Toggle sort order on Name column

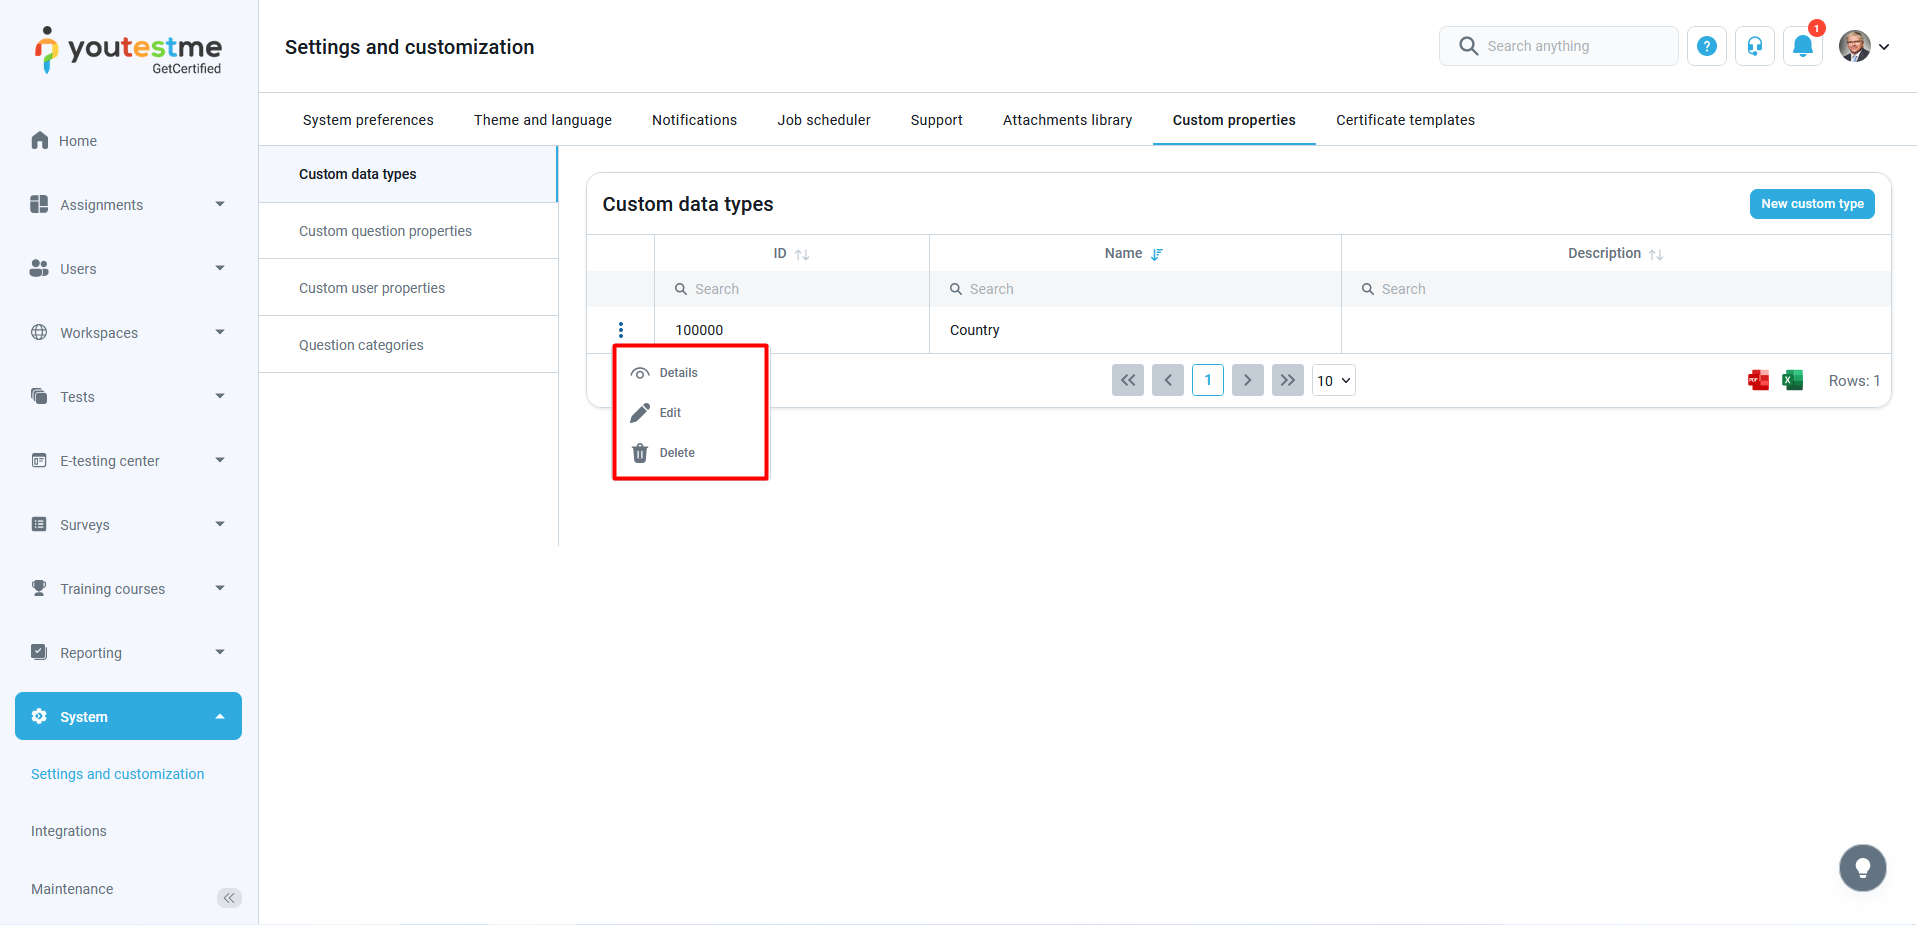(1157, 254)
